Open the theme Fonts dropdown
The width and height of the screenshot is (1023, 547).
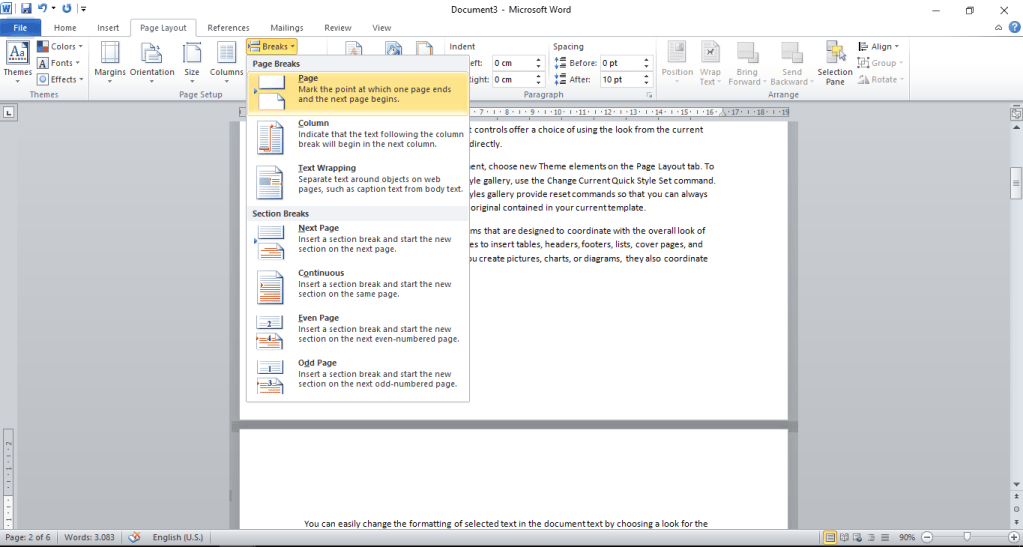(56, 63)
